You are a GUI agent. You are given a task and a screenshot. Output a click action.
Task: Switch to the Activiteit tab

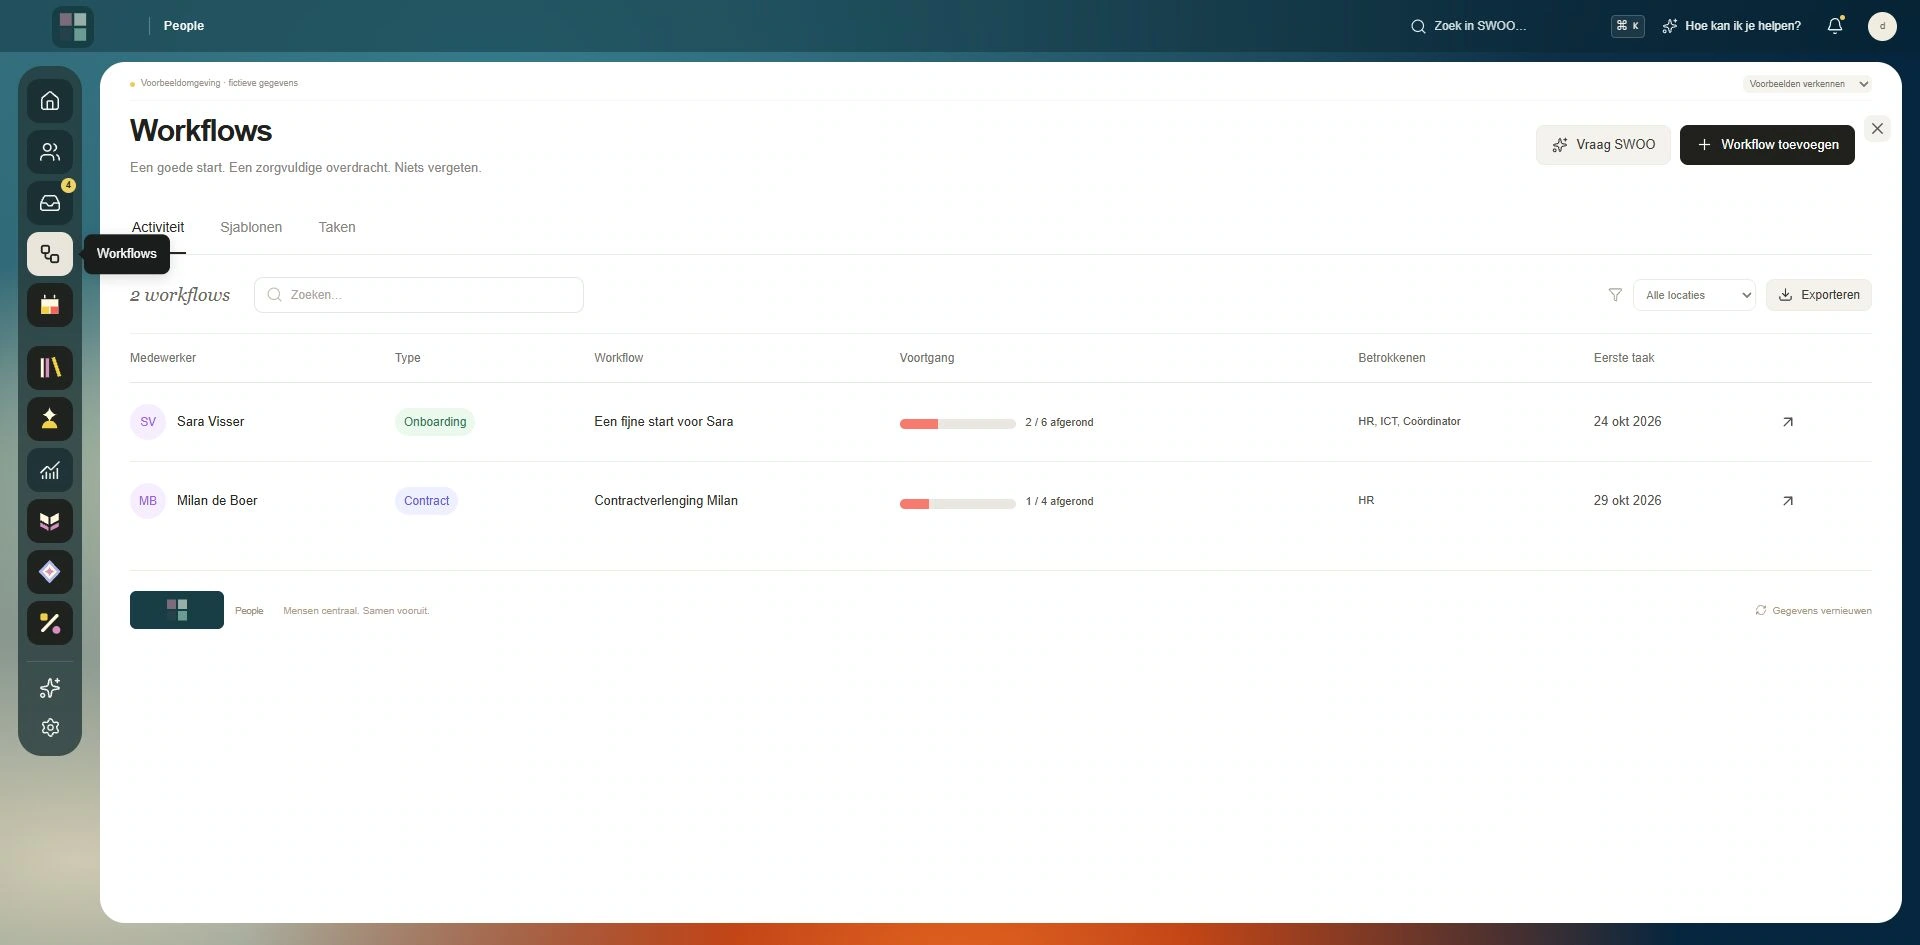[158, 227]
